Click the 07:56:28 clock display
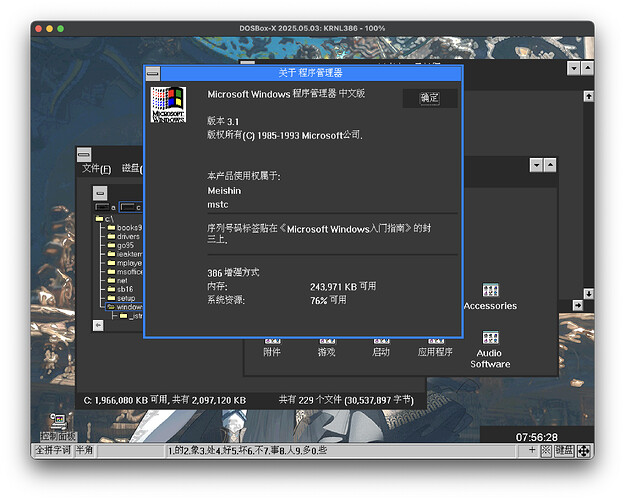 [x=537, y=437]
